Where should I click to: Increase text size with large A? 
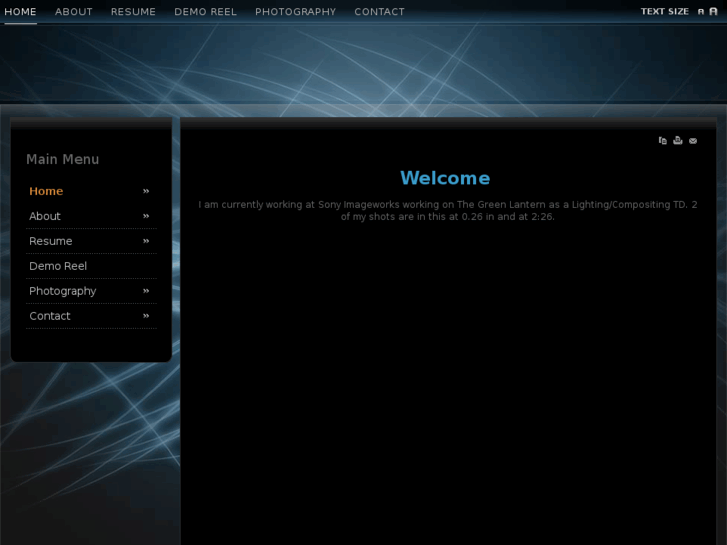pos(714,12)
